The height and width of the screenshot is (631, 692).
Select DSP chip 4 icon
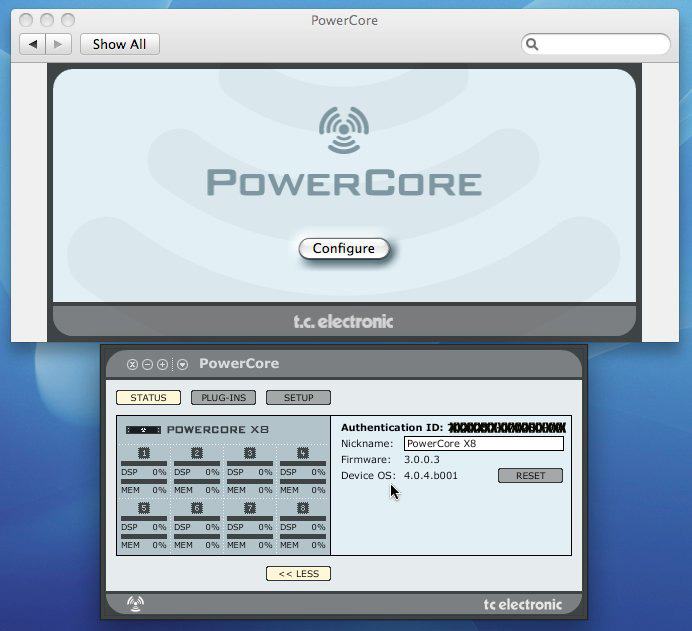(x=303, y=453)
